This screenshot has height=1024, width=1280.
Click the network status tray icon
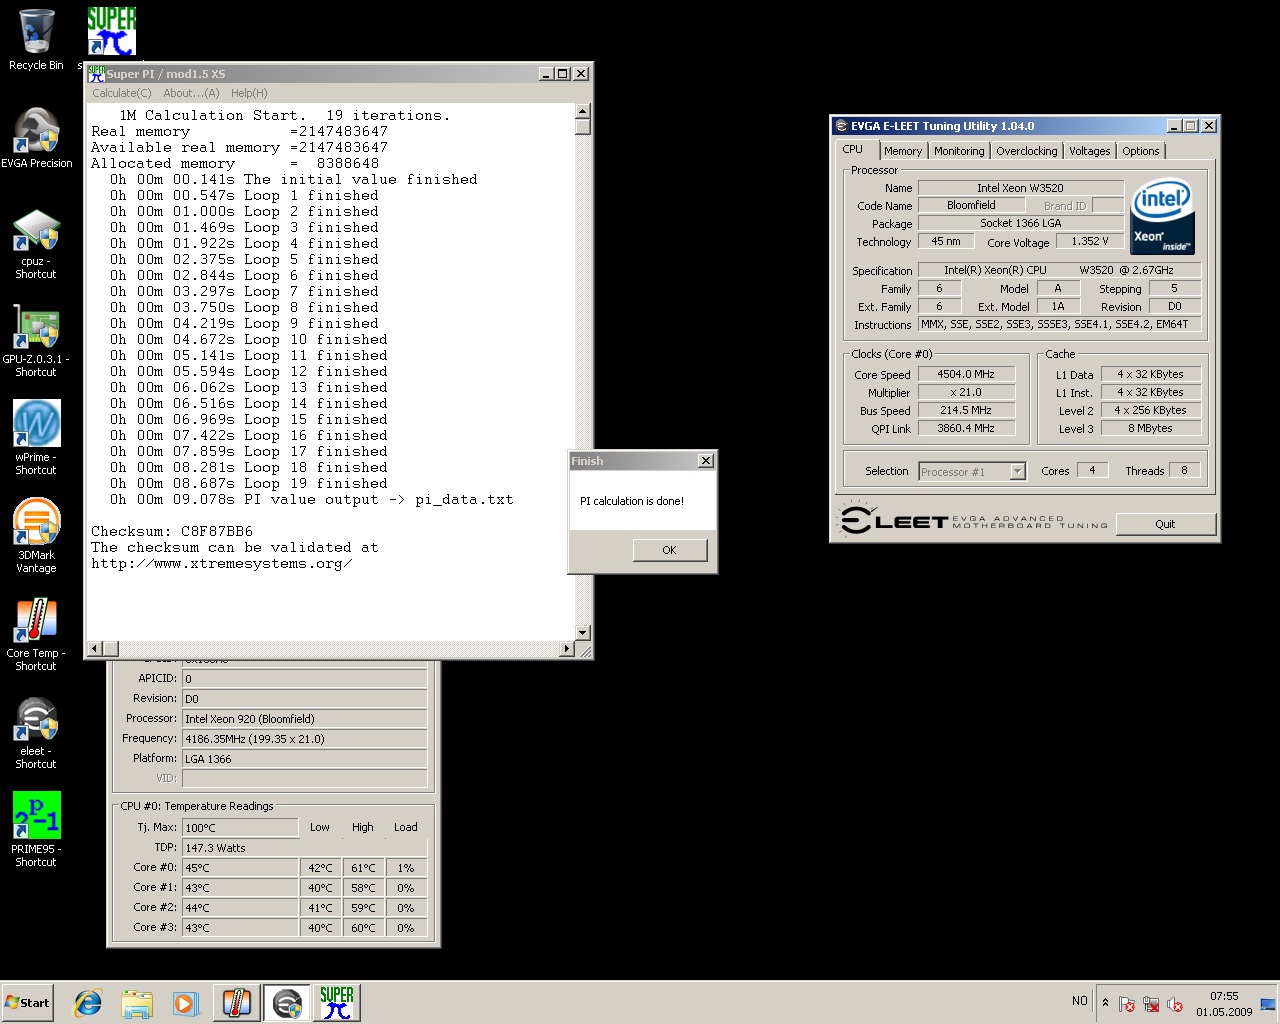click(x=1151, y=1004)
